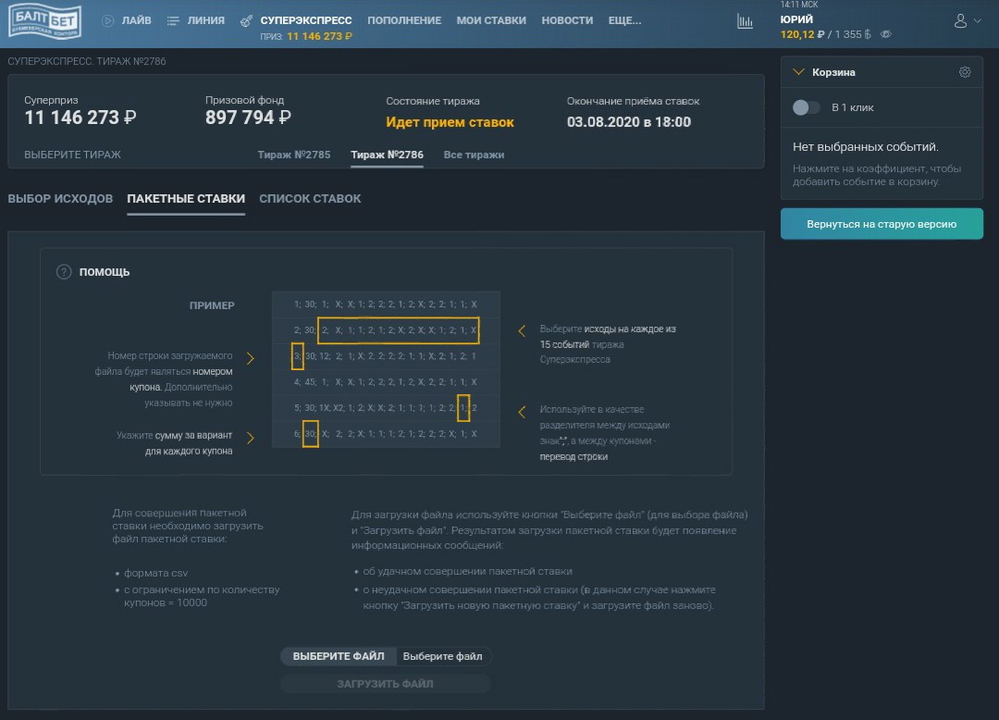Switch to СПИСОК СТАВОК tab
Screen dimensions: 999x720
(x=310, y=199)
